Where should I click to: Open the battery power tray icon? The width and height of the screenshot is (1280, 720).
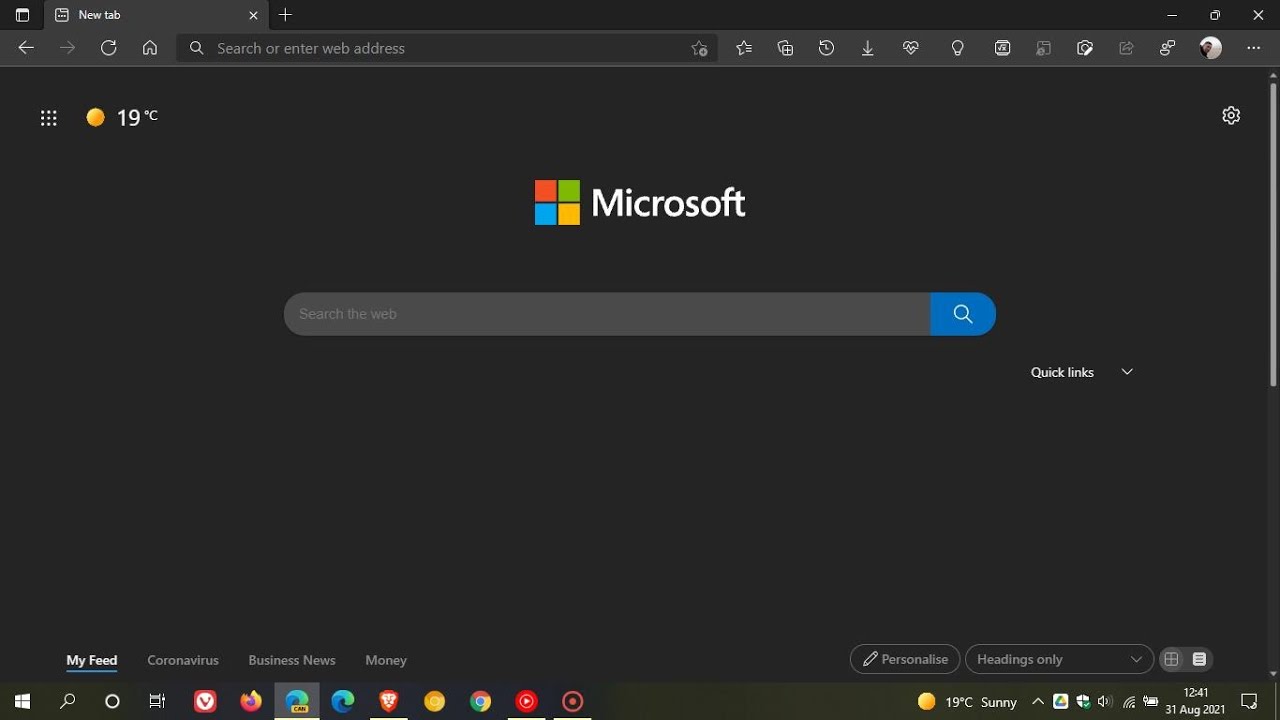point(1151,702)
